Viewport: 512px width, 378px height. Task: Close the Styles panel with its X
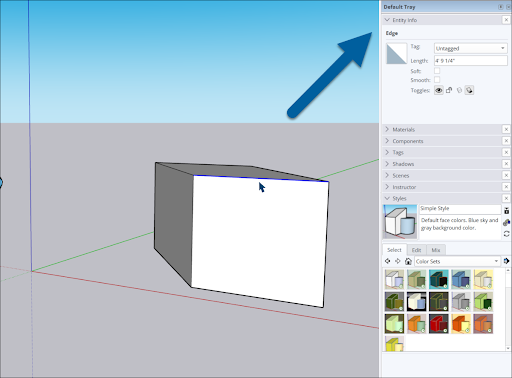[506, 198]
